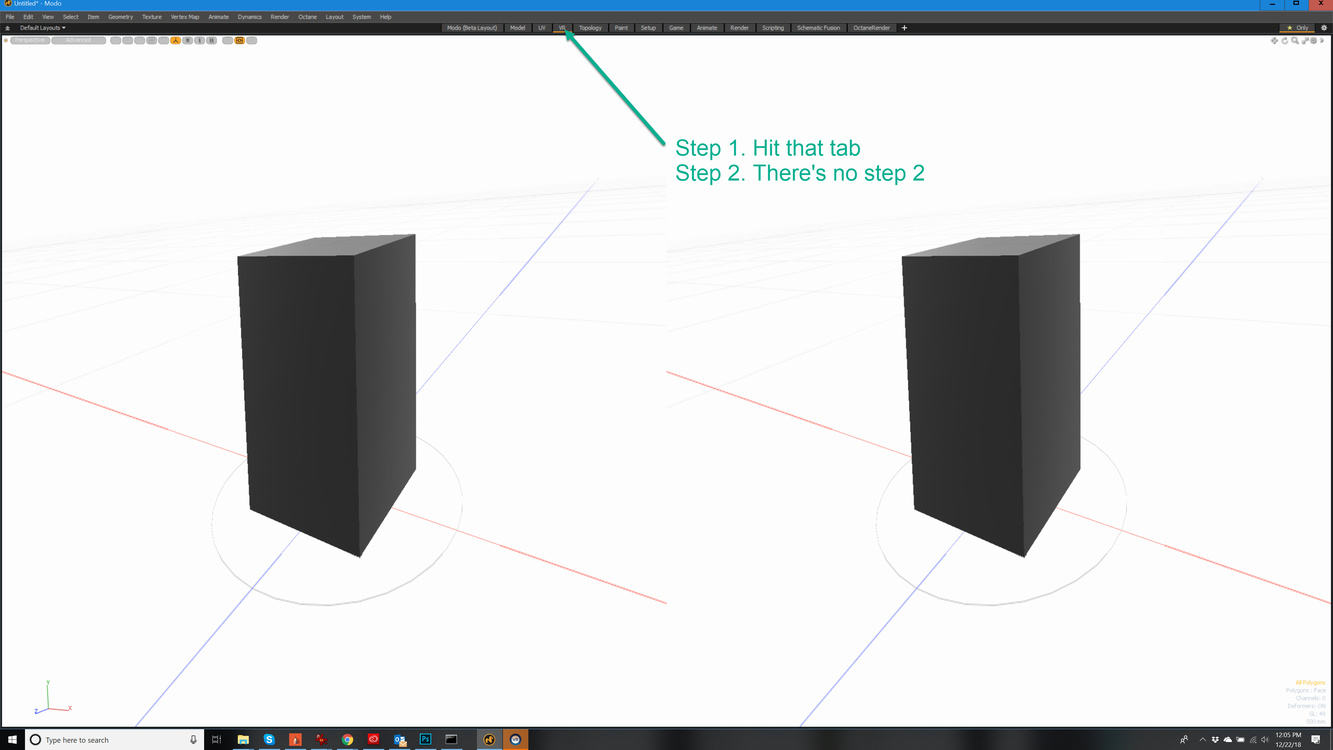
Task: Switch to the UV layout tab
Action: click(x=542, y=28)
